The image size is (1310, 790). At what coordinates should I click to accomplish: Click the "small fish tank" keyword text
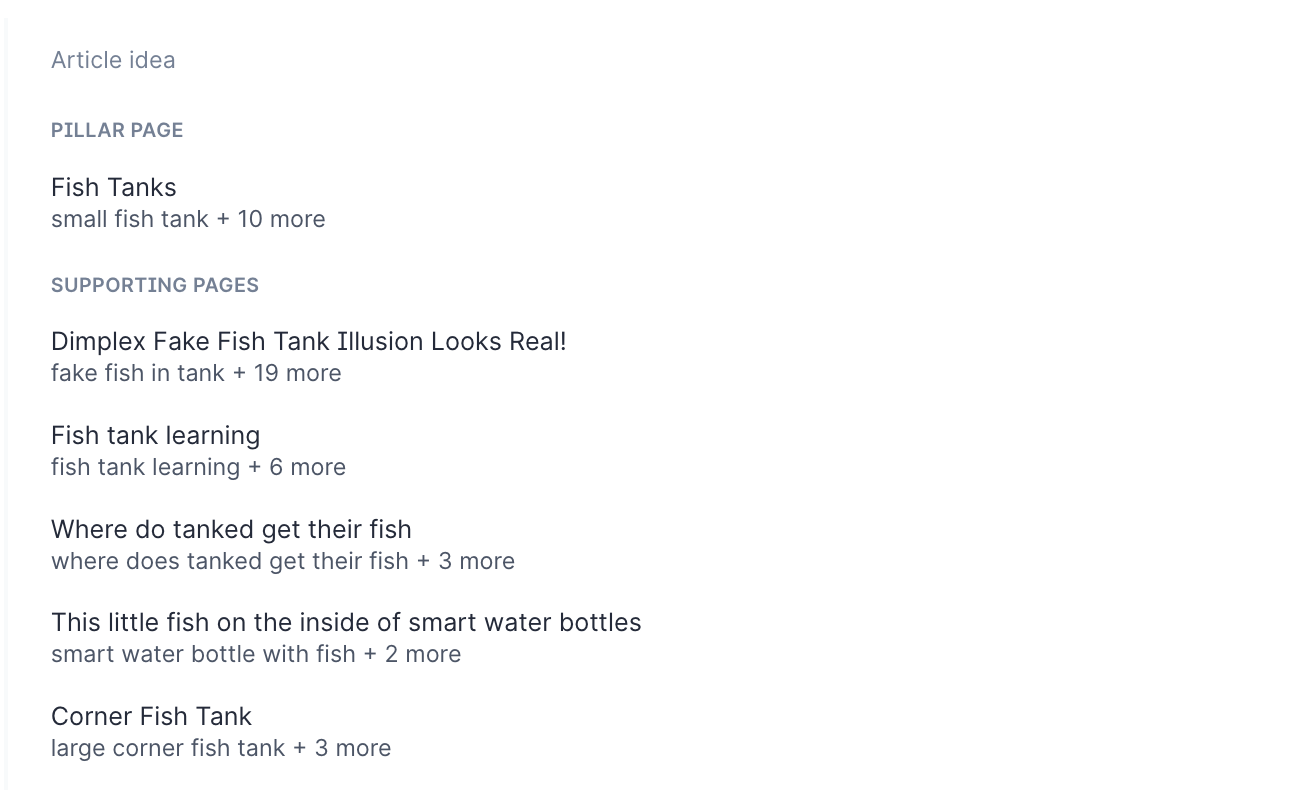click(130, 219)
